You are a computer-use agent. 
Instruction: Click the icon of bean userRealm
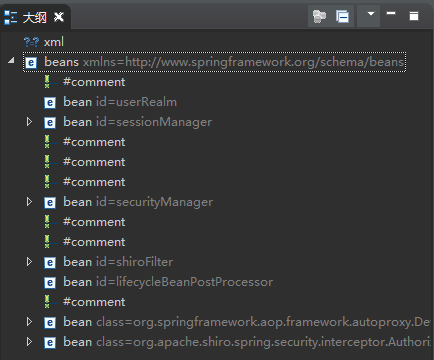click(50, 103)
